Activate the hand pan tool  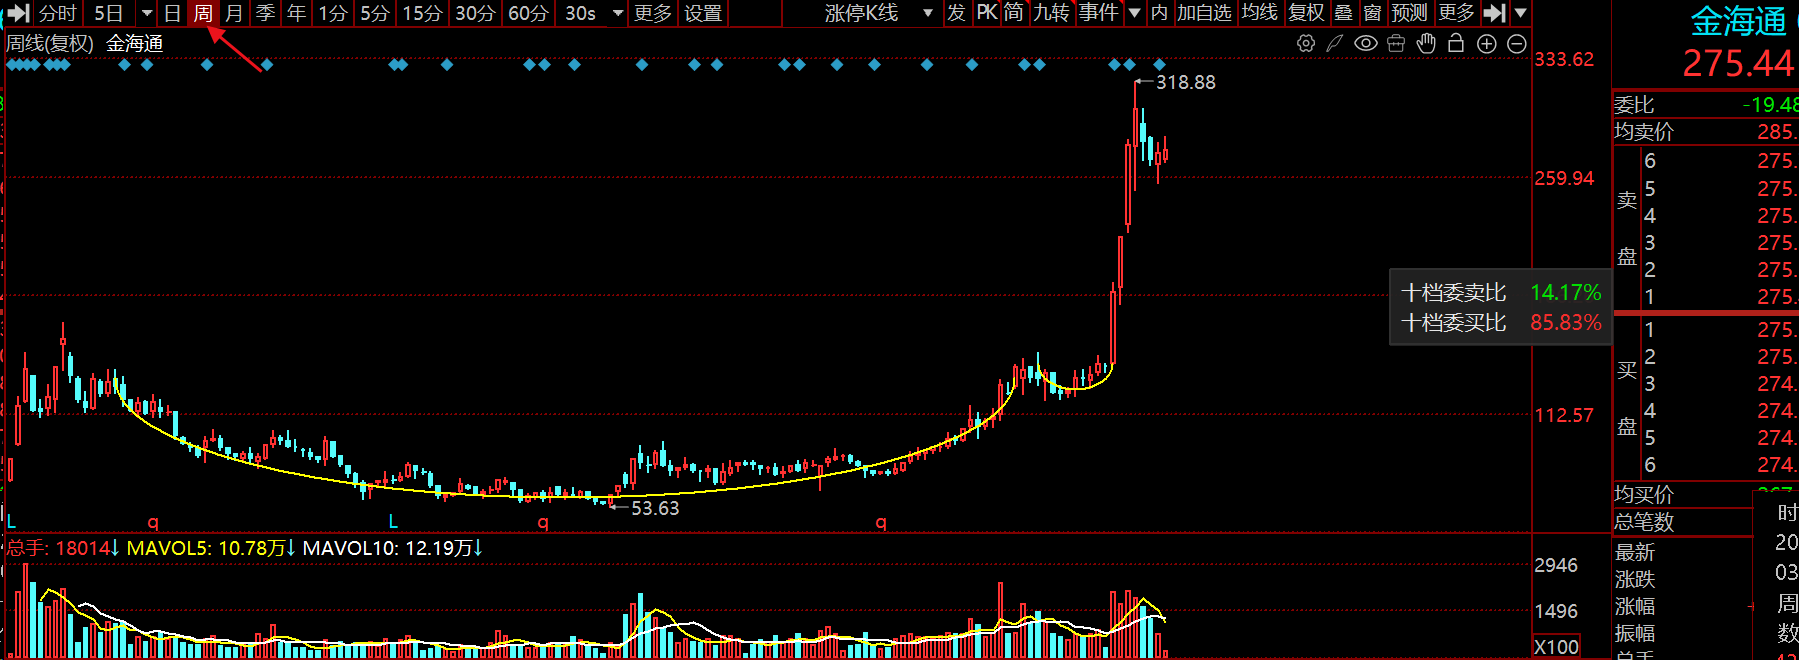tap(1426, 43)
